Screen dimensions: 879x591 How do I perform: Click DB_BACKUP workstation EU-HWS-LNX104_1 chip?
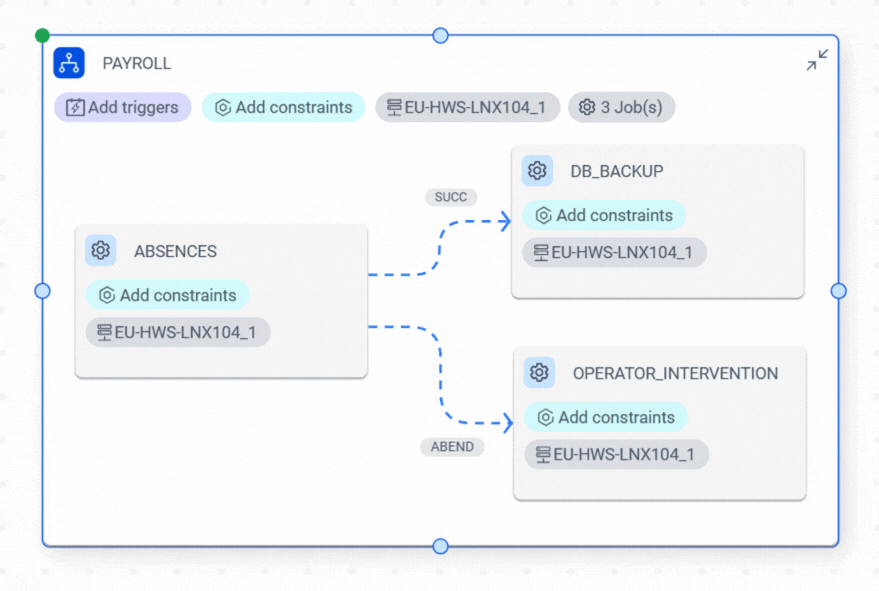(x=614, y=253)
